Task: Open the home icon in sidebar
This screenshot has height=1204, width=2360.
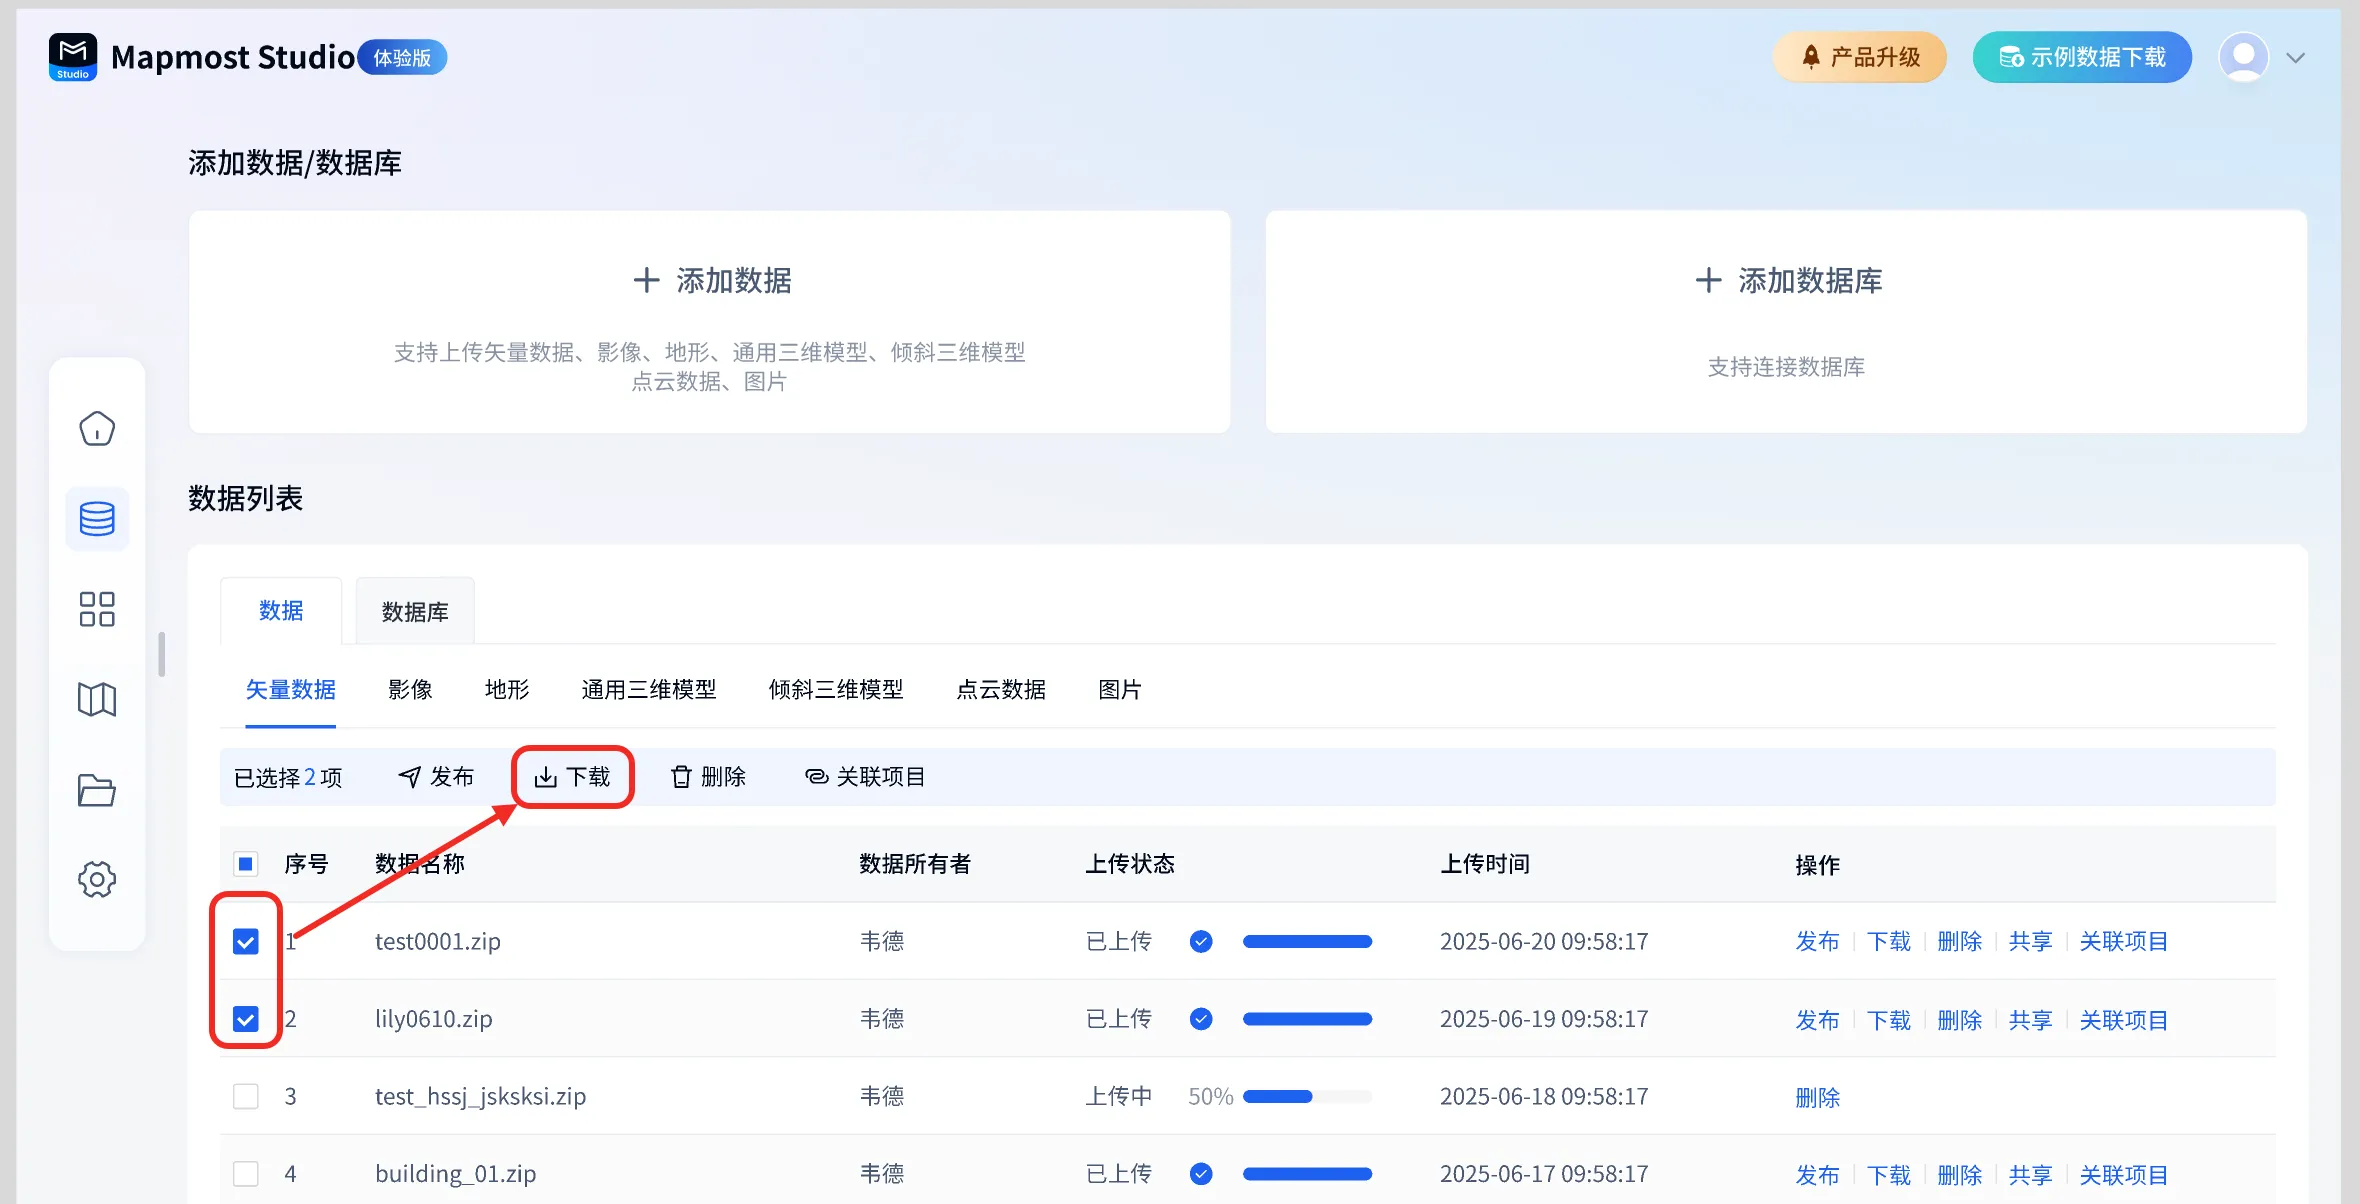Action: (x=97, y=429)
